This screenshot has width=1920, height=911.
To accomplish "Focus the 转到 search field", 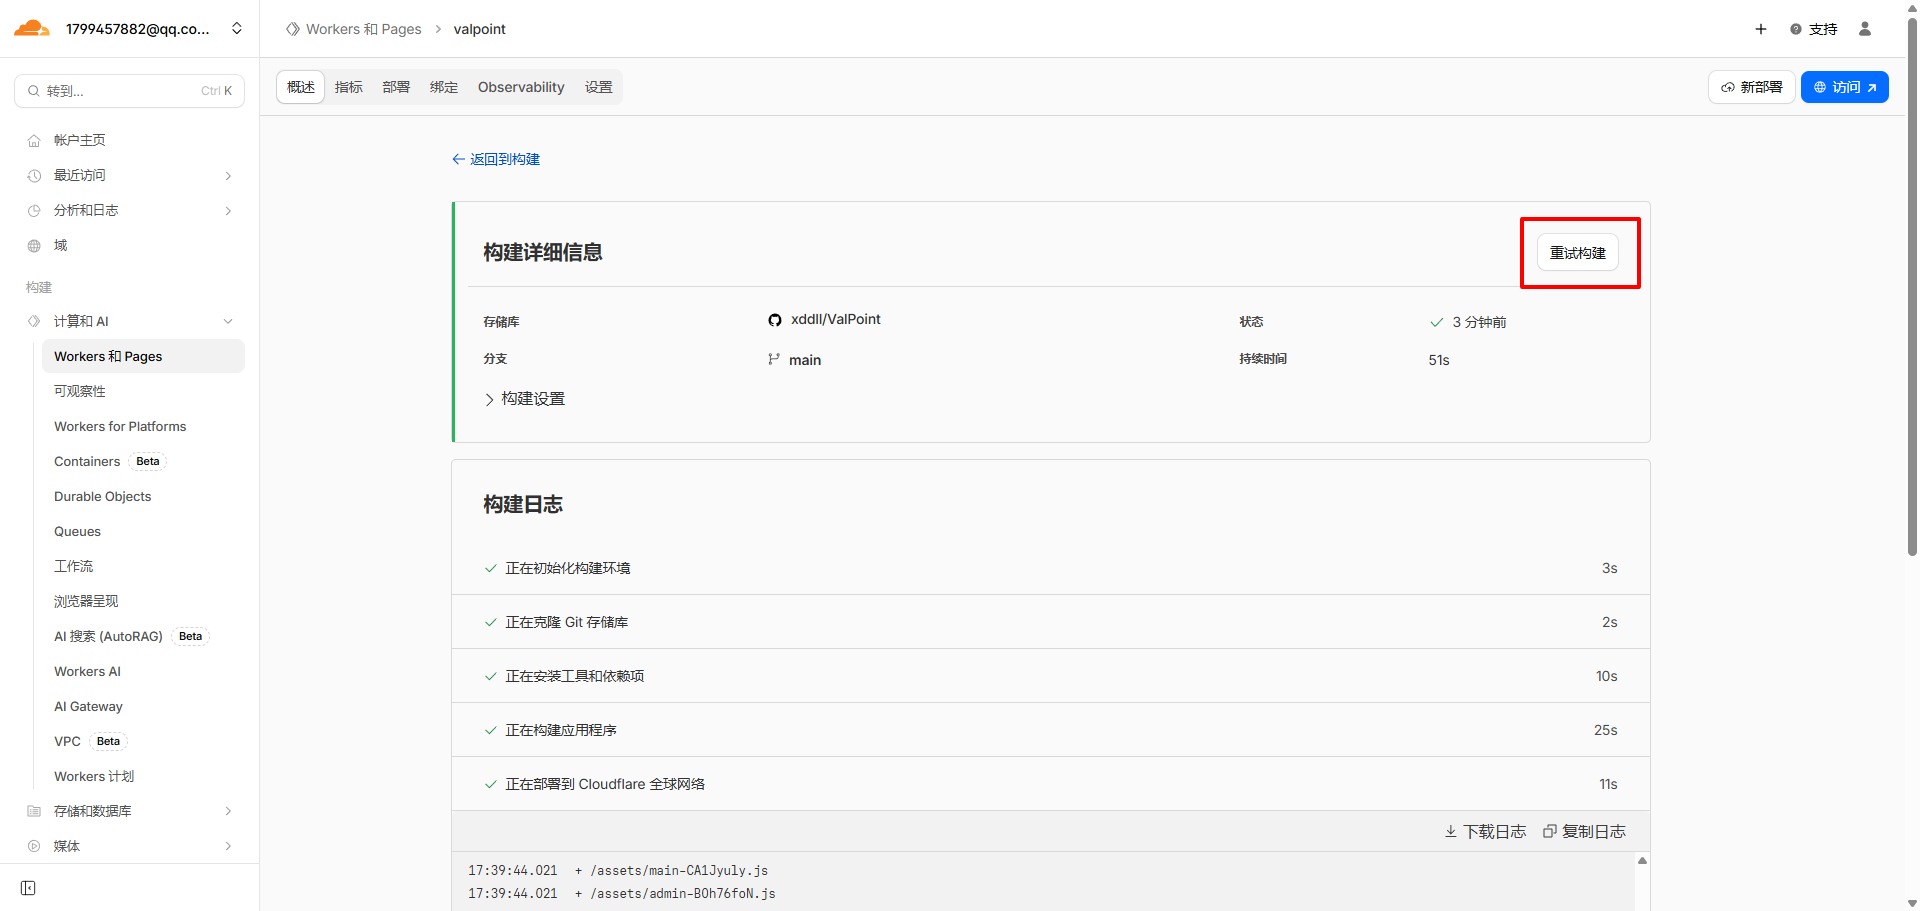I will pos(130,91).
